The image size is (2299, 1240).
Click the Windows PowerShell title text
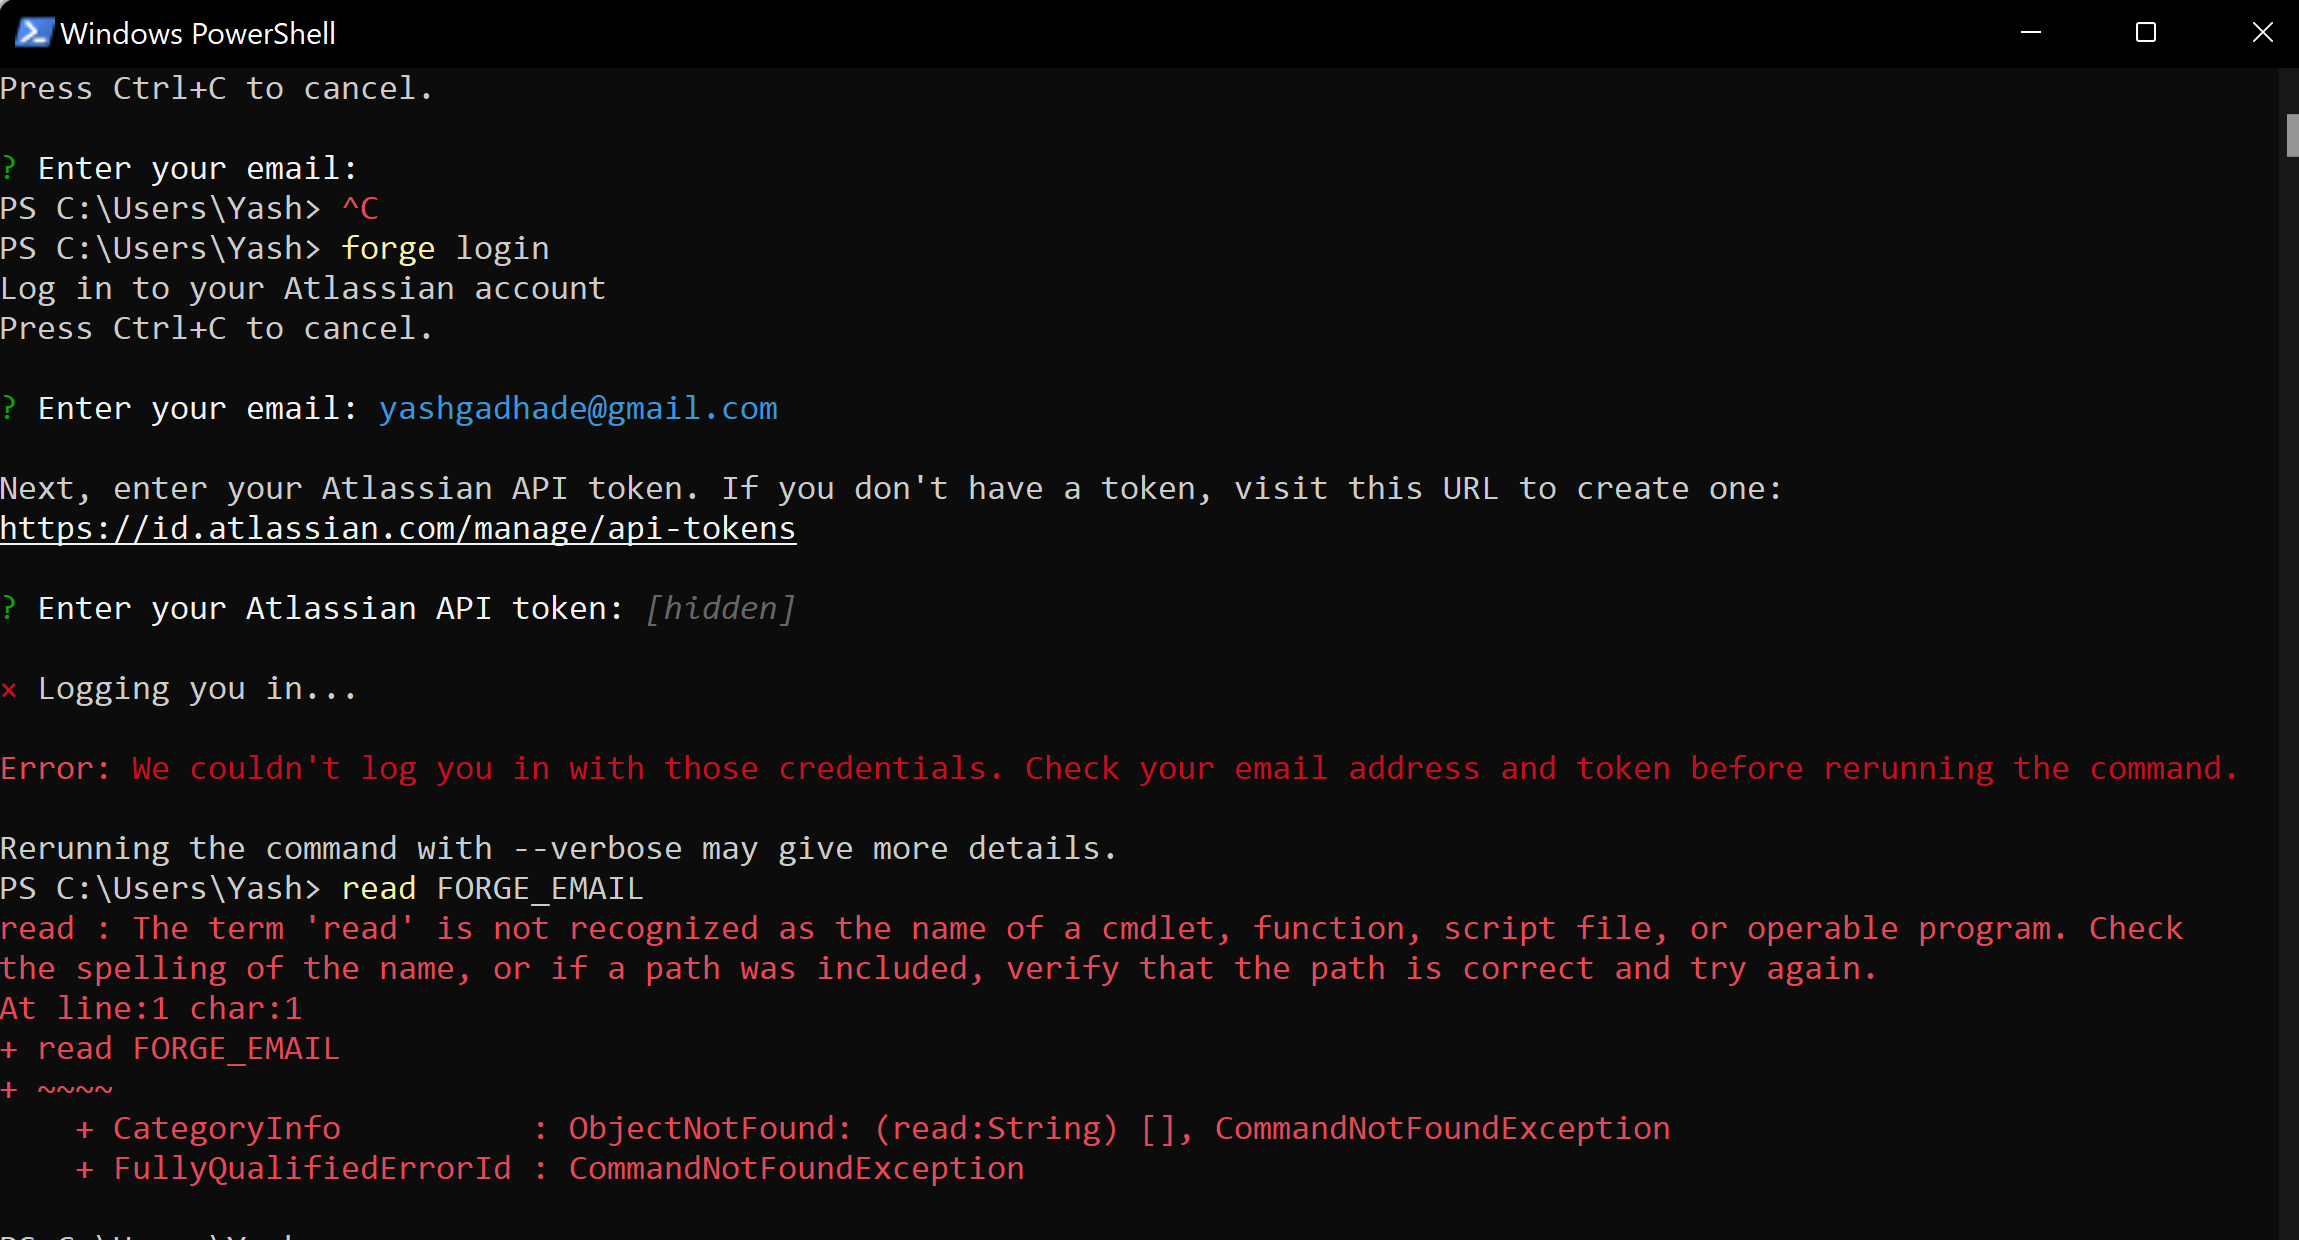(198, 34)
